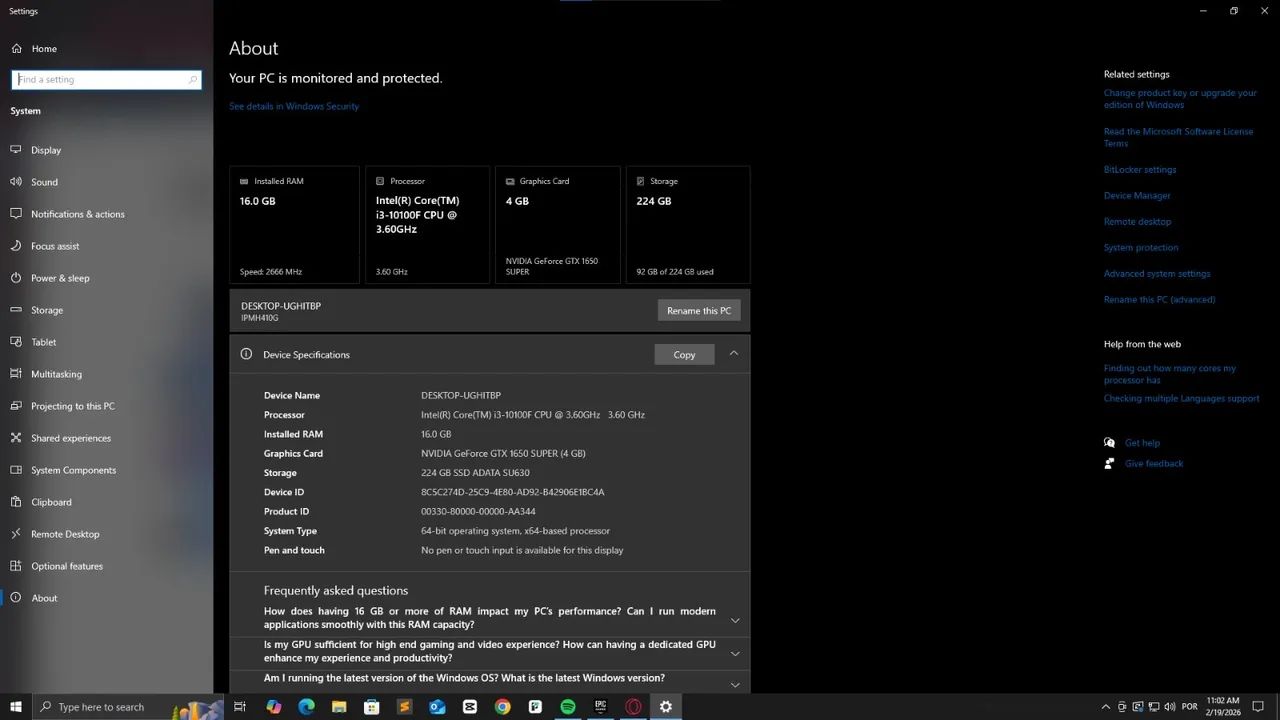The image size is (1280, 720).
Task: Expand the GPU sufficiency FAQ question
Action: [x=735, y=653]
